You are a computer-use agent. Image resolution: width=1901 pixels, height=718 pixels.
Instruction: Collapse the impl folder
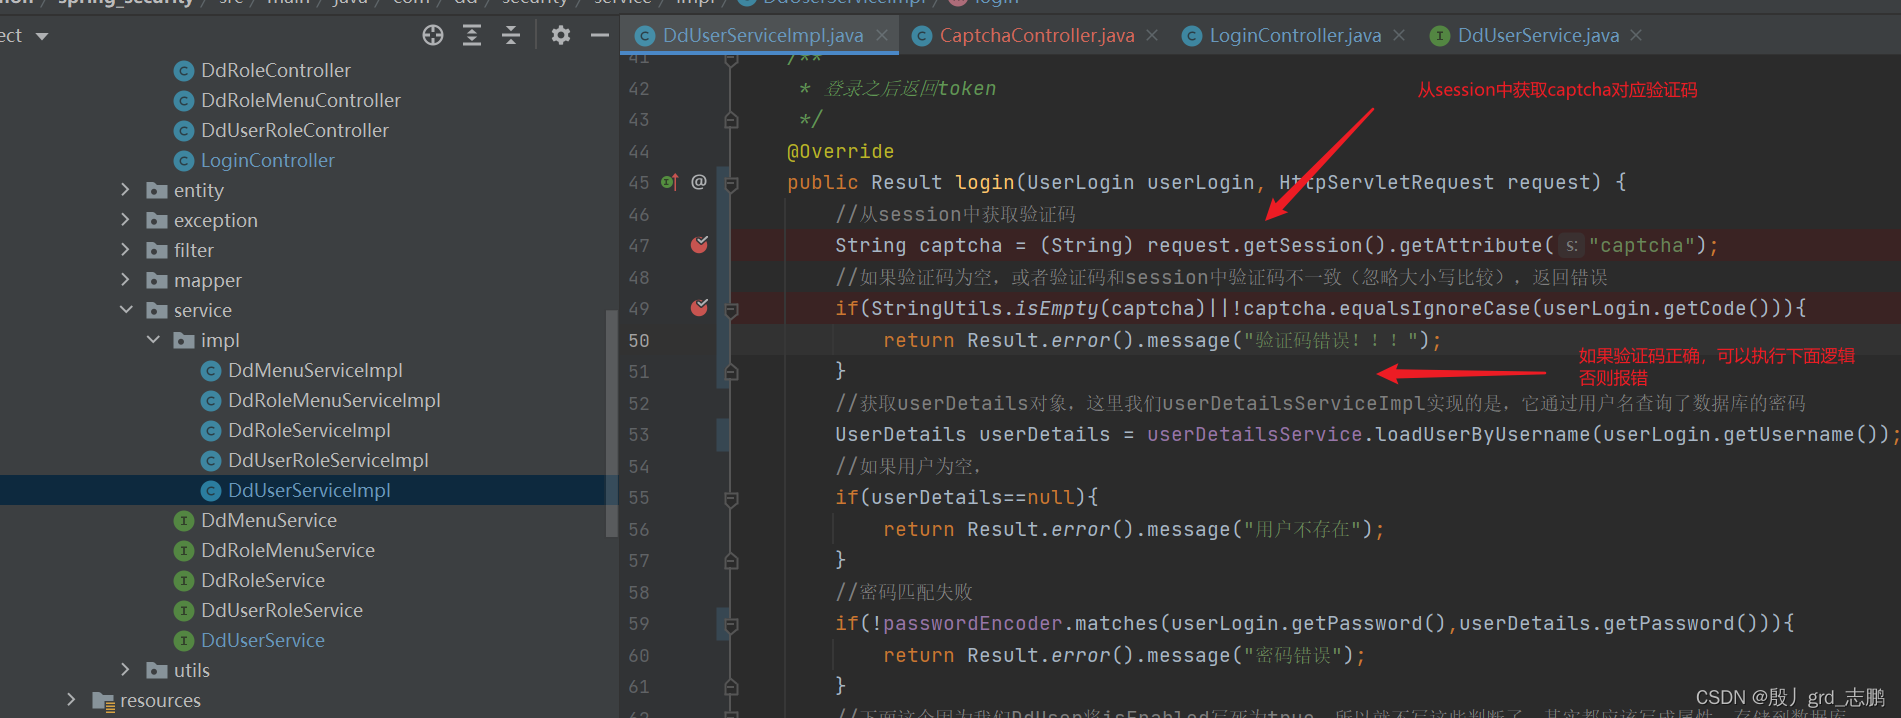[x=153, y=340]
